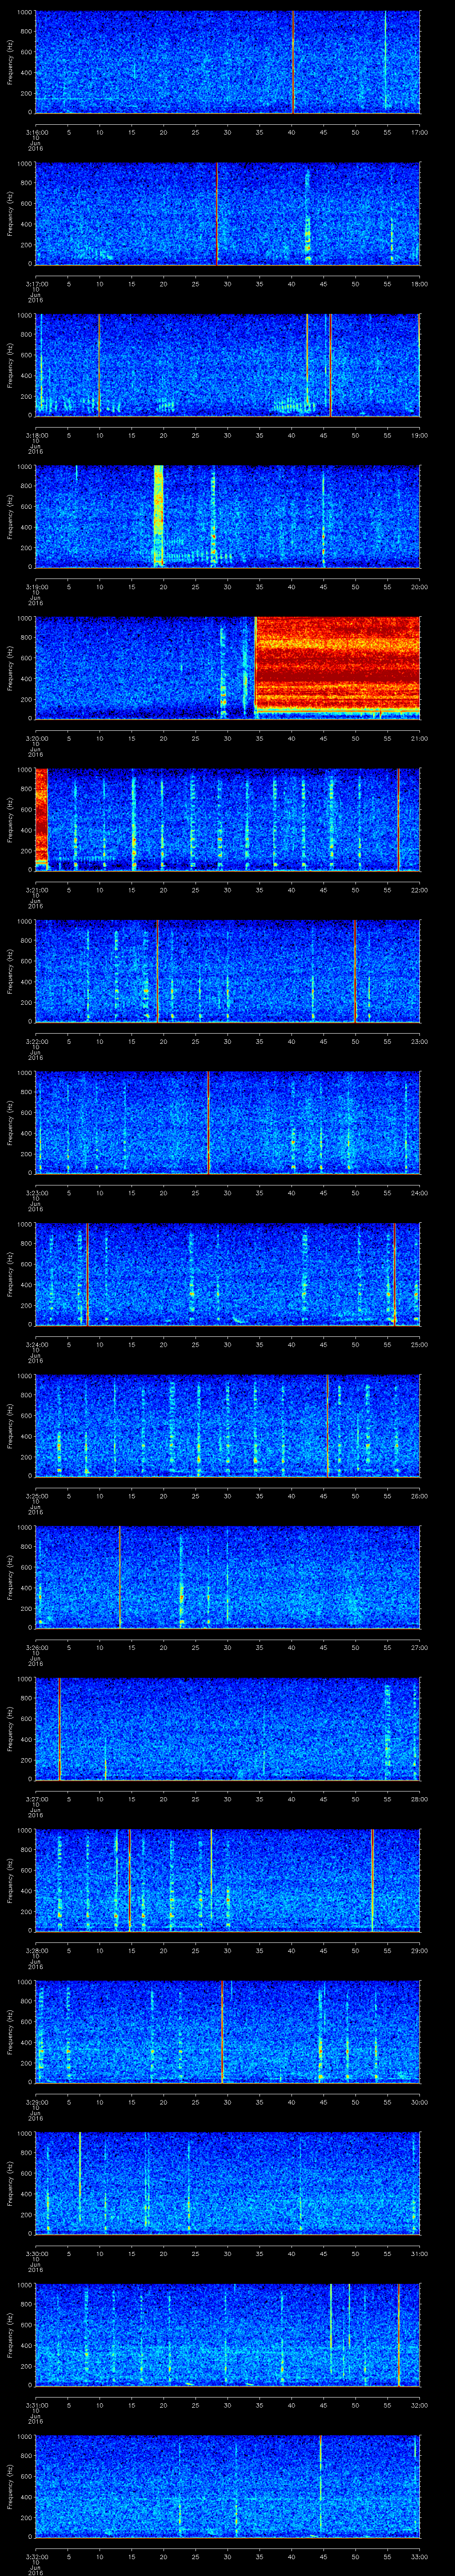Open the spectrogram panel beginning at 3:31:00
455x2576 pixels.
click(x=228, y=2335)
